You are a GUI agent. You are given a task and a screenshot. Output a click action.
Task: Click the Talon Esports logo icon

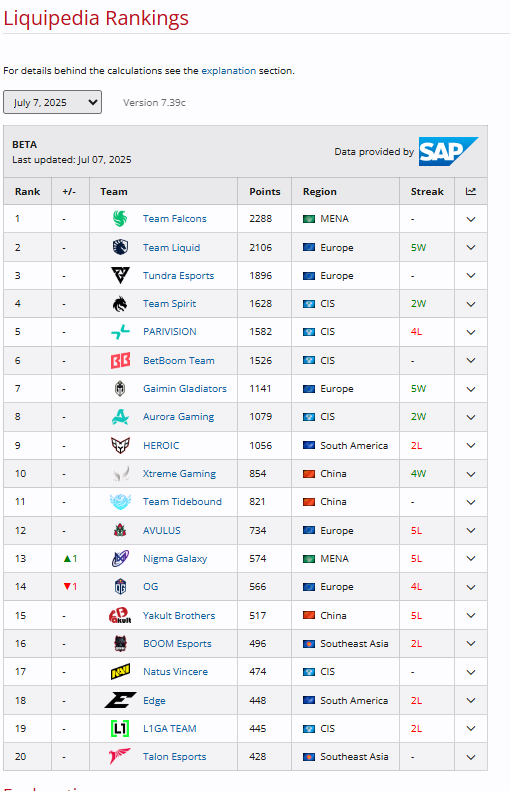pos(120,757)
